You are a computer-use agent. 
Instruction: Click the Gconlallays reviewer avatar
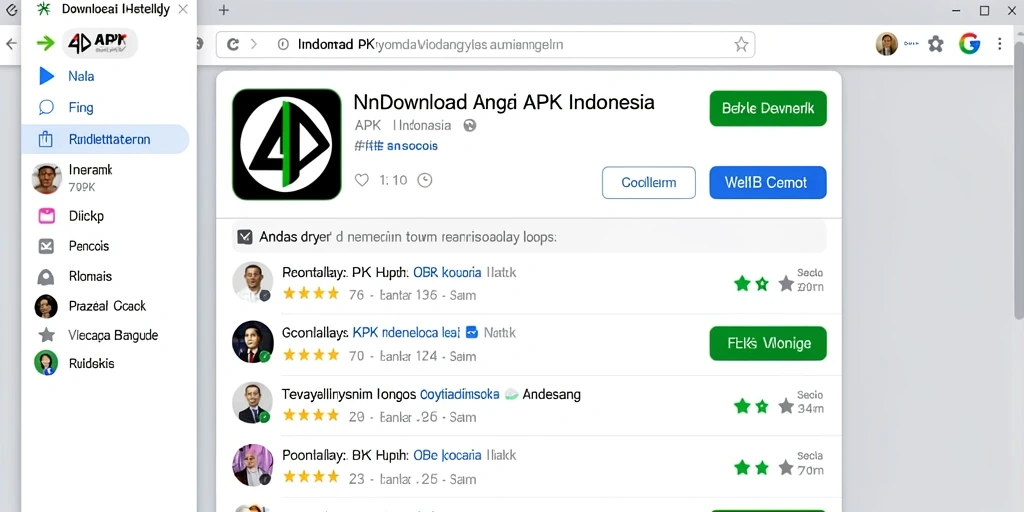[252, 342]
